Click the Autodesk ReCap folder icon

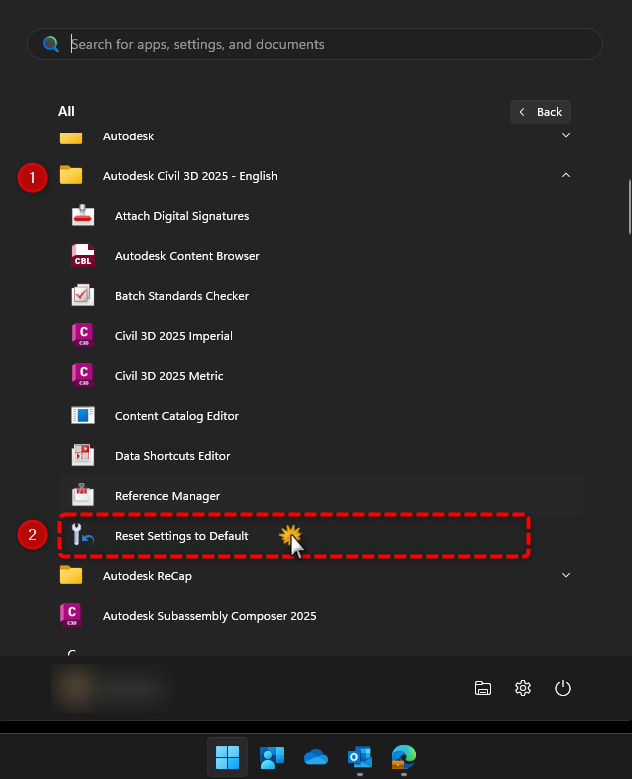pyautogui.click(x=71, y=575)
